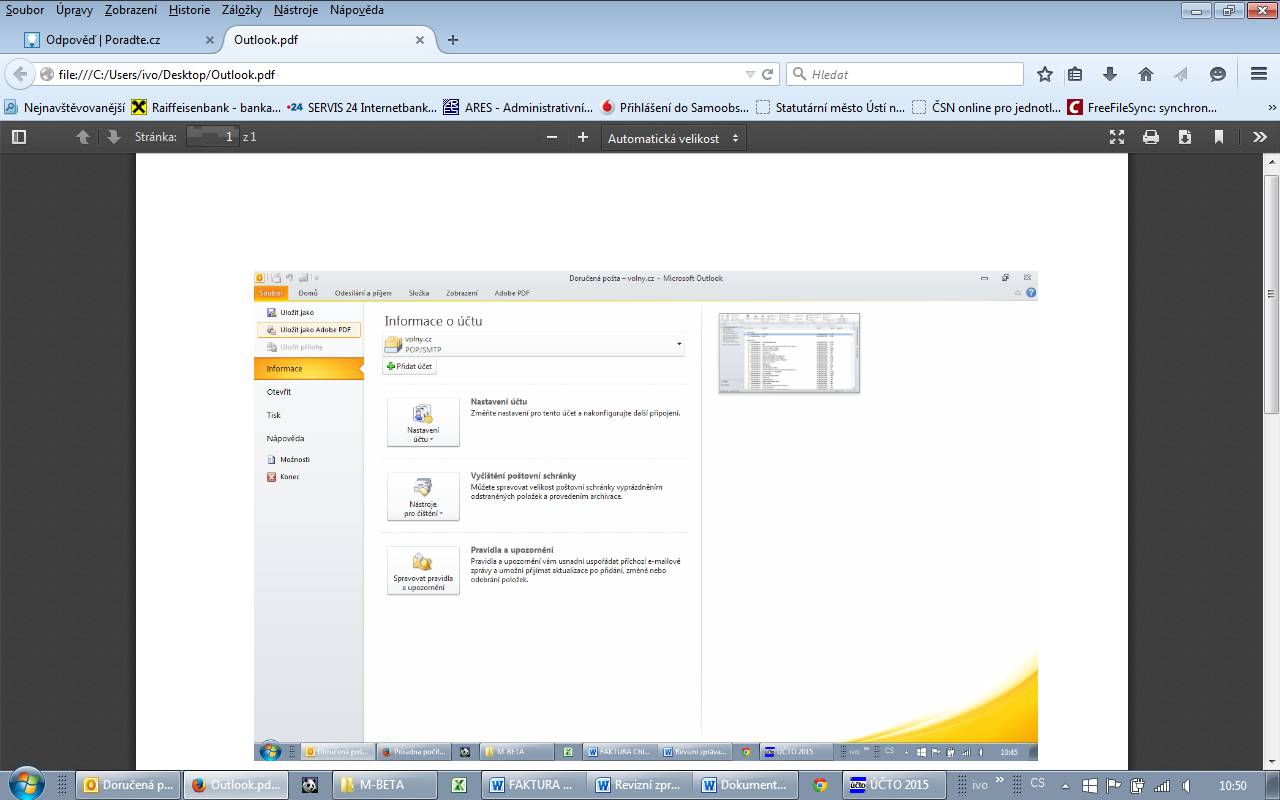
Task: Open FreeFileSync bookmark
Action: (1142, 107)
